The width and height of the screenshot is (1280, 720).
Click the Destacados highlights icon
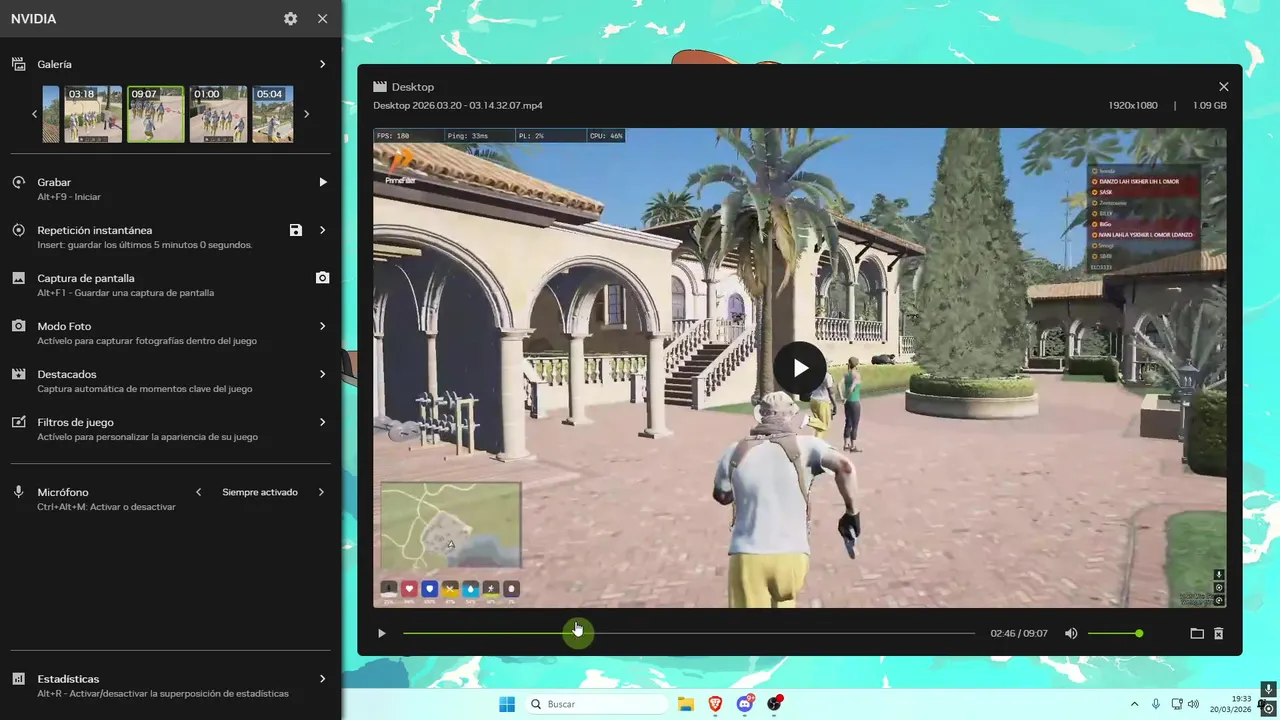pos(18,374)
